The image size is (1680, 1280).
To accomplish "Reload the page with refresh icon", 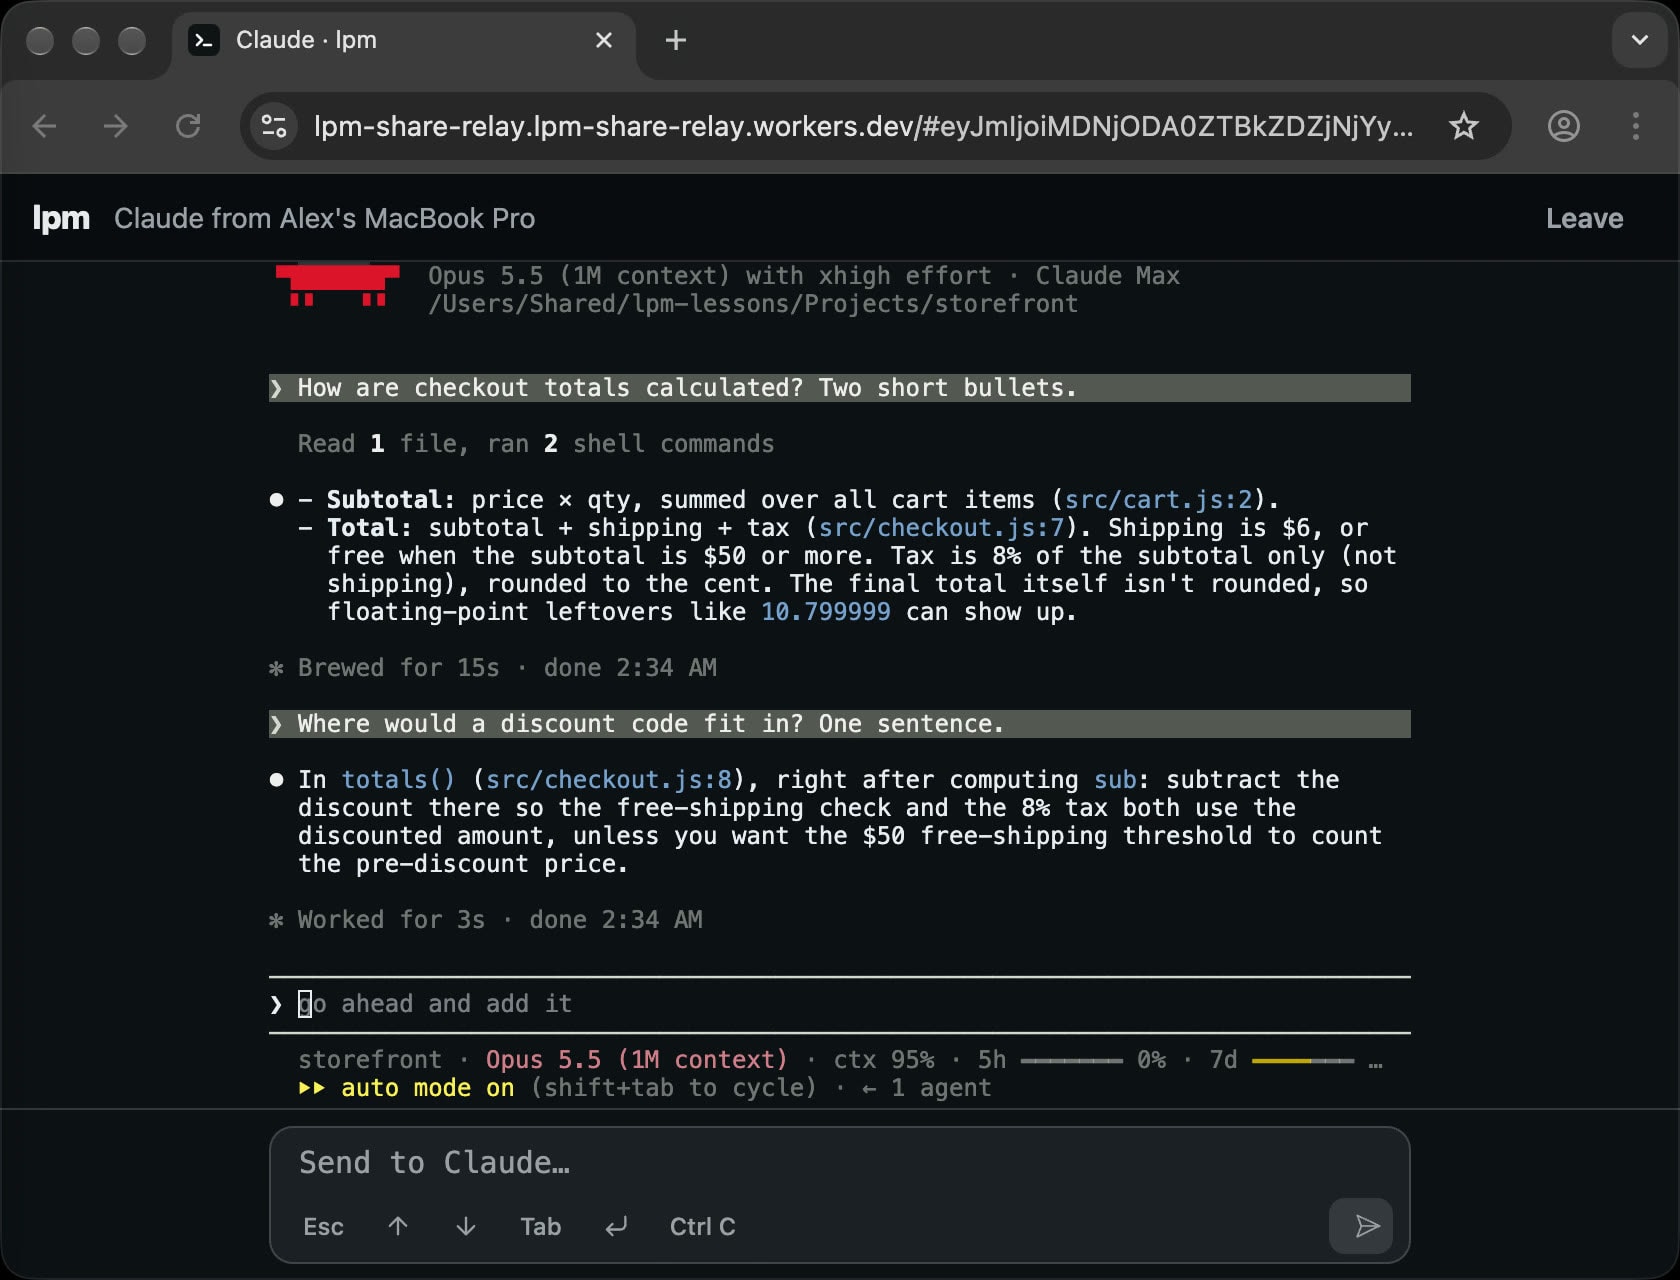I will [x=188, y=126].
